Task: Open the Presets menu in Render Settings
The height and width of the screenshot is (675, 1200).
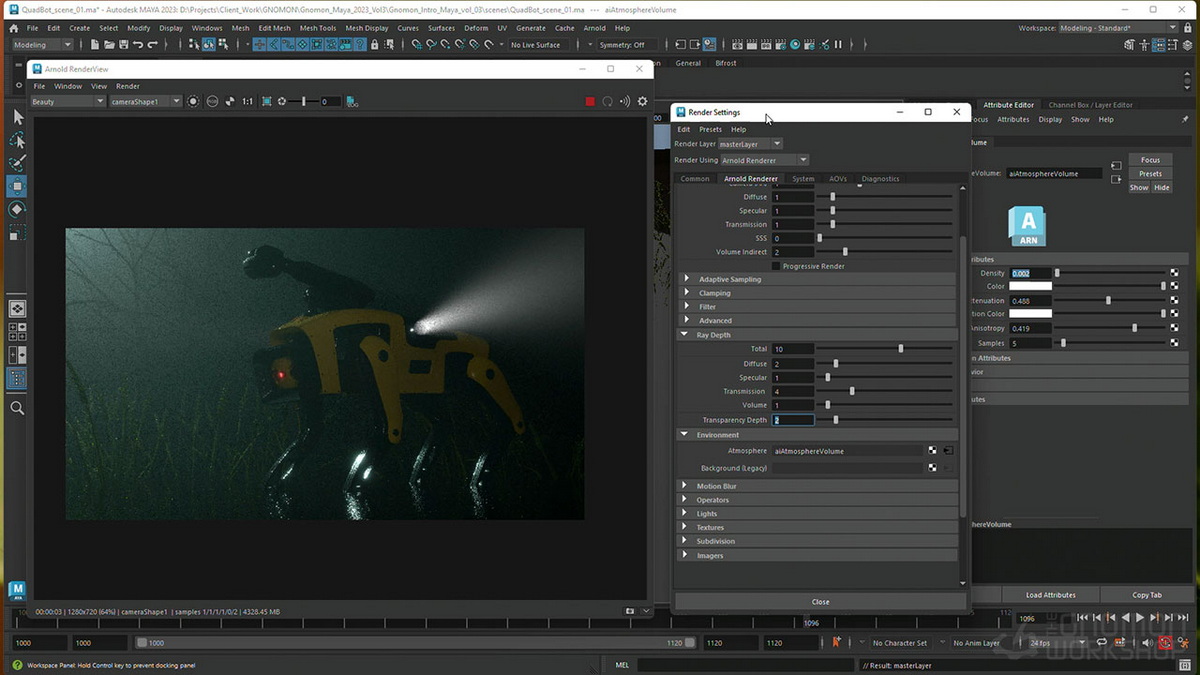Action: (710, 129)
